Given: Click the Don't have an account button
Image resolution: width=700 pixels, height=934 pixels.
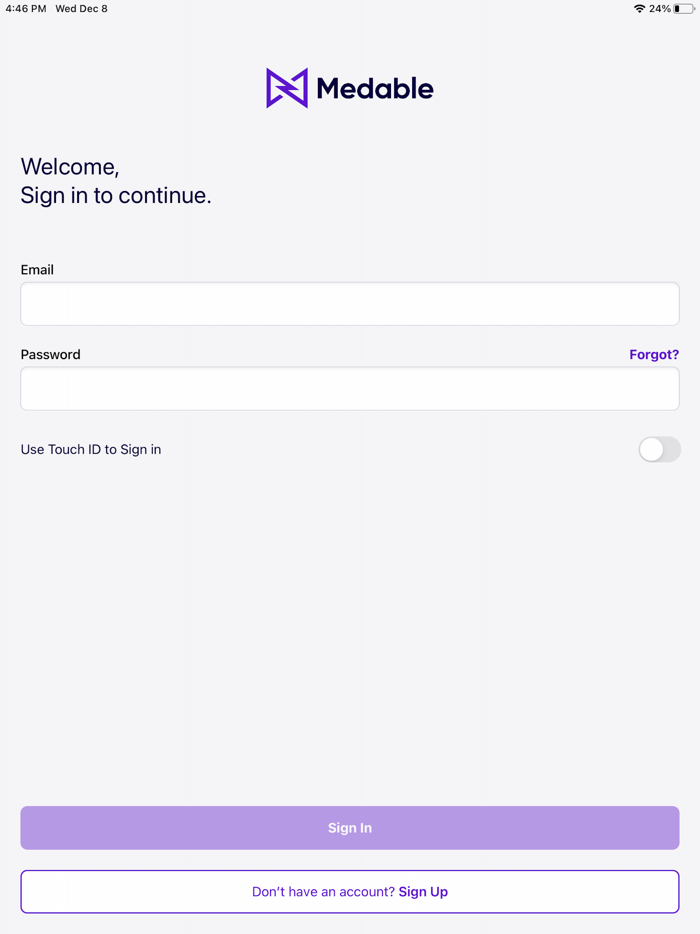Looking at the screenshot, I should pyautogui.click(x=350, y=891).
